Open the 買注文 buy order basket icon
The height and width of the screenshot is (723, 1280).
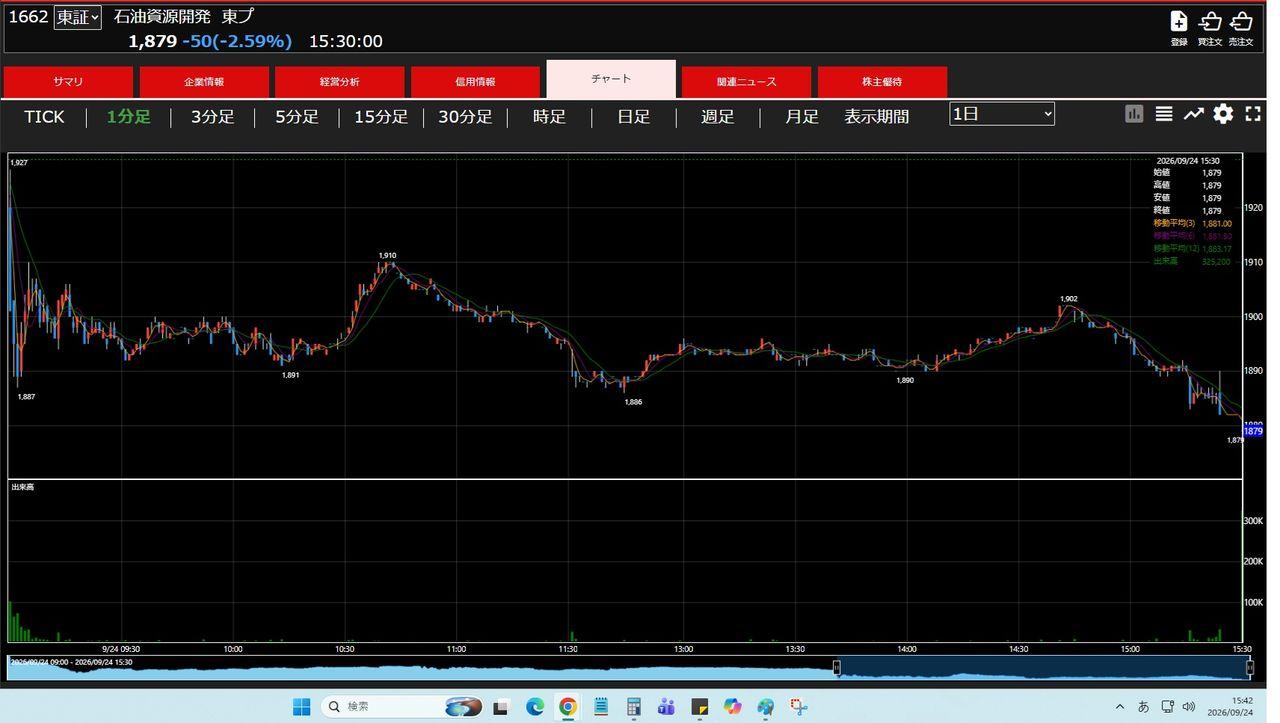coord(1210,22)
